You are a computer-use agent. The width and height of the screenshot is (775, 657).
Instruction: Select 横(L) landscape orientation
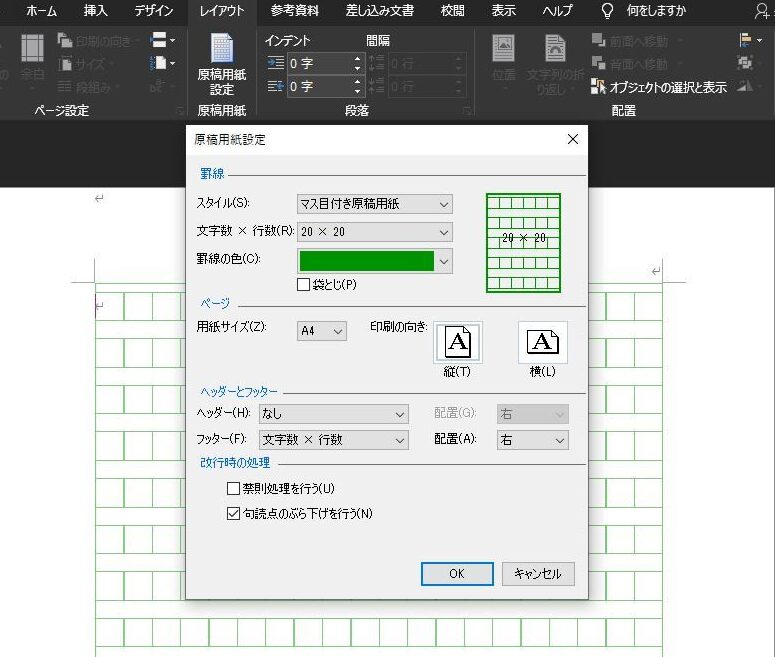tap(543, 342)
